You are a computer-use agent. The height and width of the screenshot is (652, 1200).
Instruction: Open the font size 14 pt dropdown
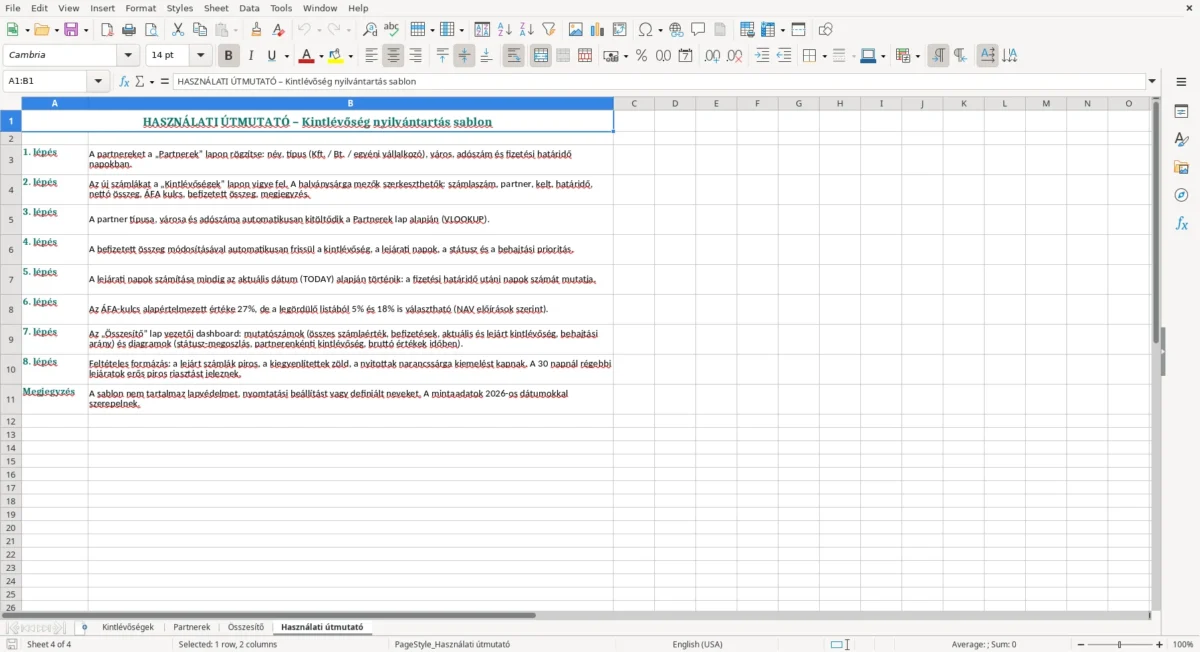point(201,56)
